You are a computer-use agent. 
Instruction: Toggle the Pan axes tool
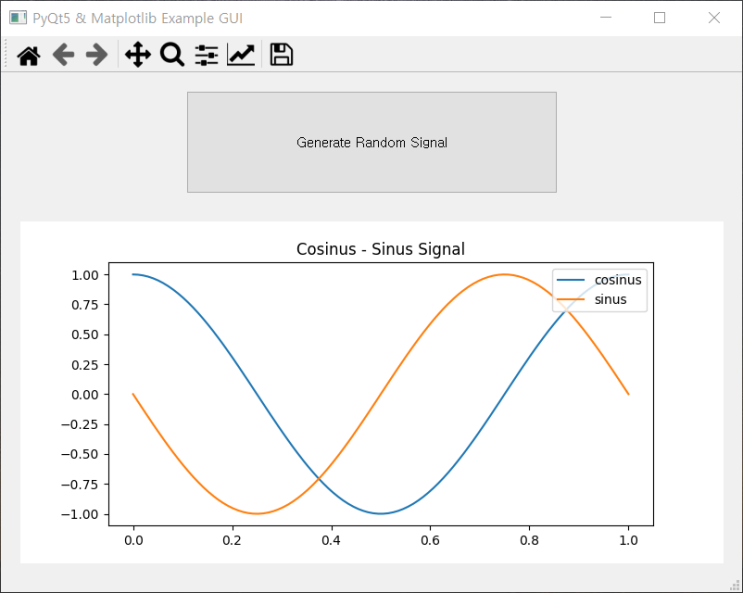pyautogui.click(x=137, y=55)
